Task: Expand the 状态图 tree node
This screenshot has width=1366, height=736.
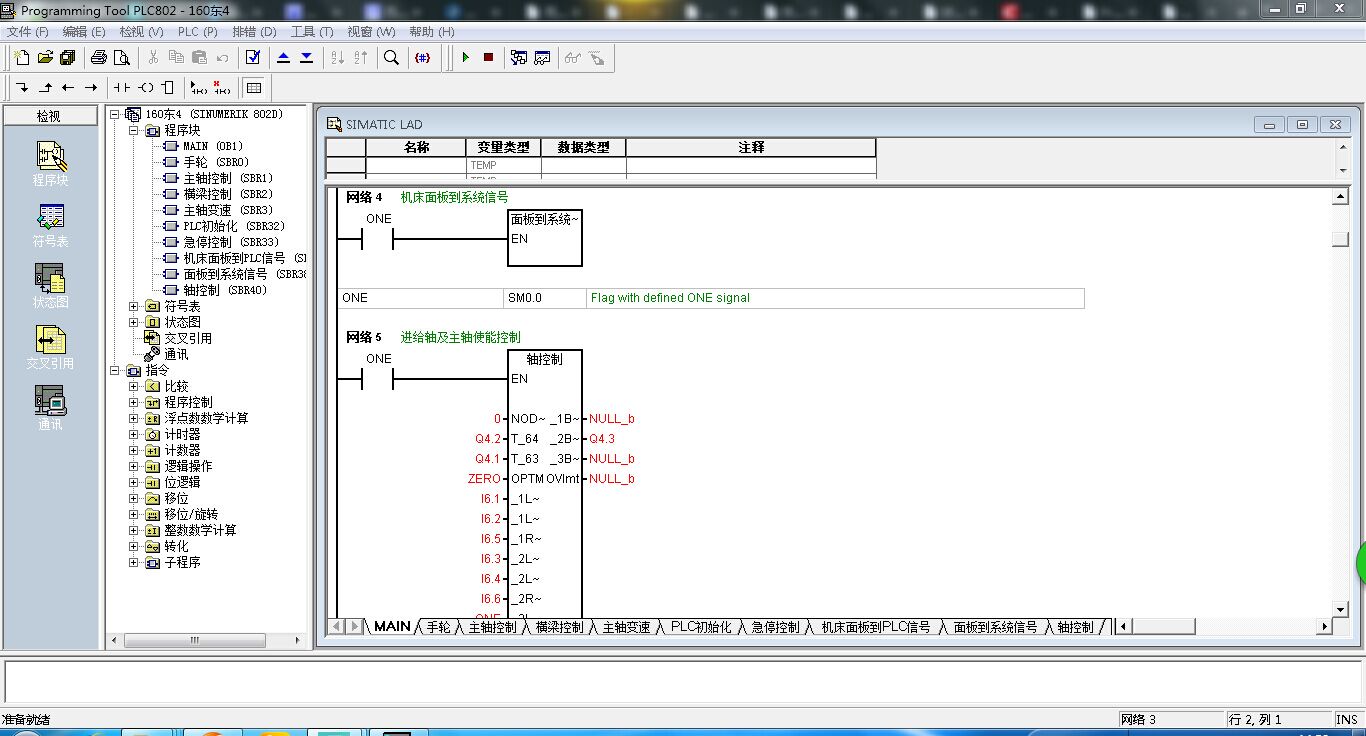Action: 134,322
